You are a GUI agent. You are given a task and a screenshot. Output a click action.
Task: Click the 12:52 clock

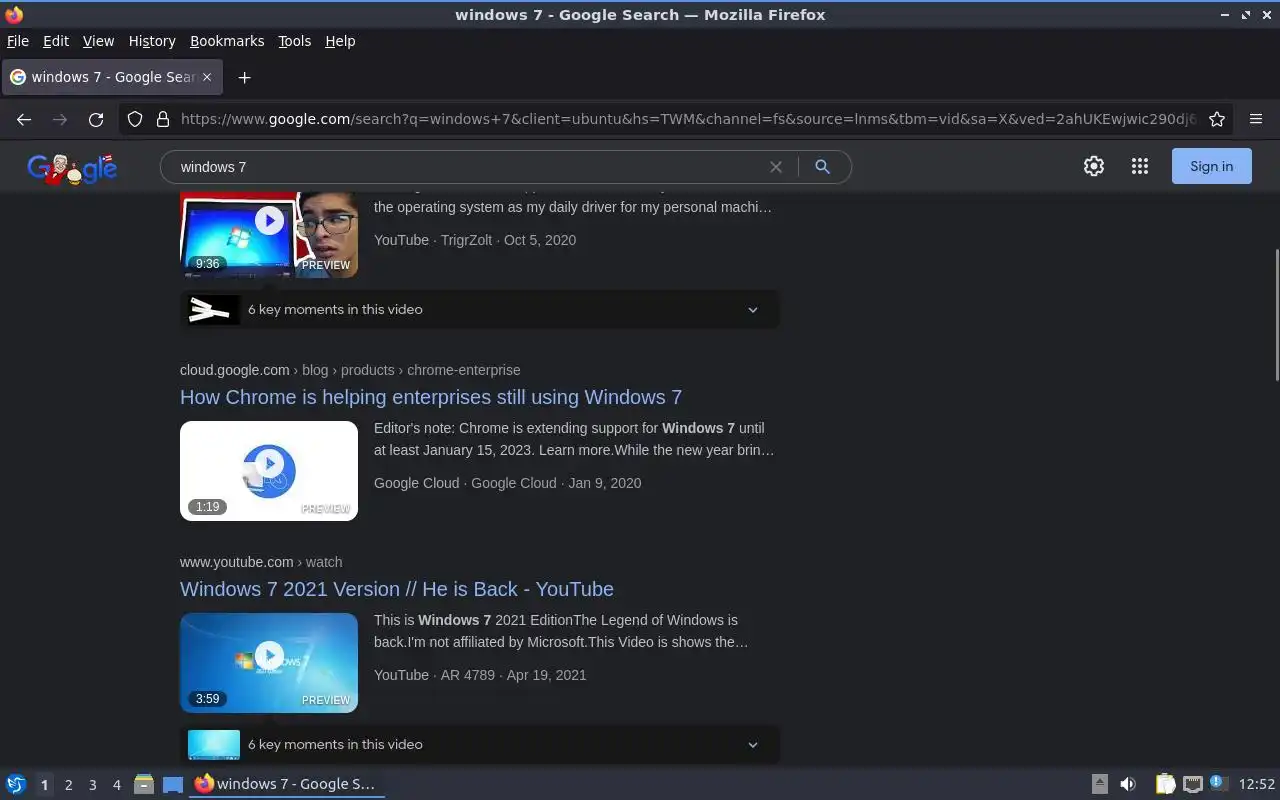1257,784
